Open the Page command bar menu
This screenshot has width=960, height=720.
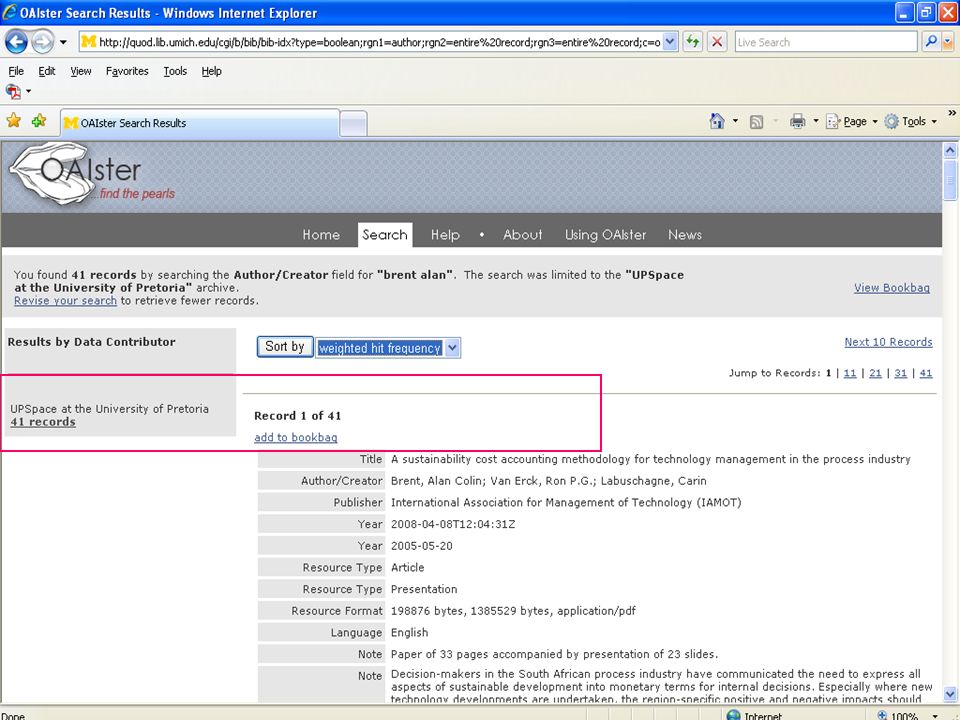pyautogui.click(x=852, y=121)
